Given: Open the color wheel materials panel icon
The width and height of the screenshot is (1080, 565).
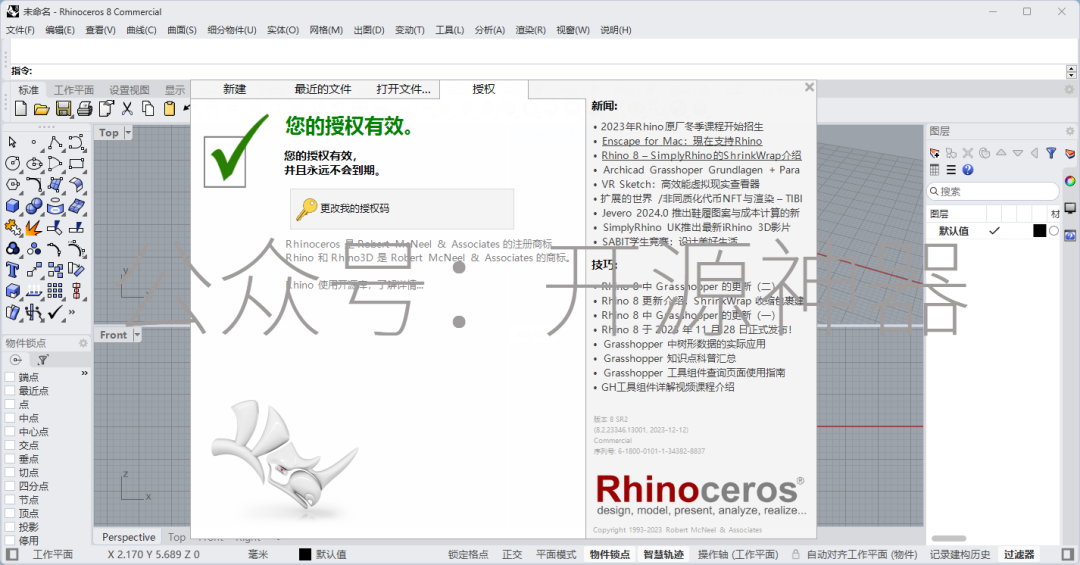Looking at the screenshot, I should 1070,181.
